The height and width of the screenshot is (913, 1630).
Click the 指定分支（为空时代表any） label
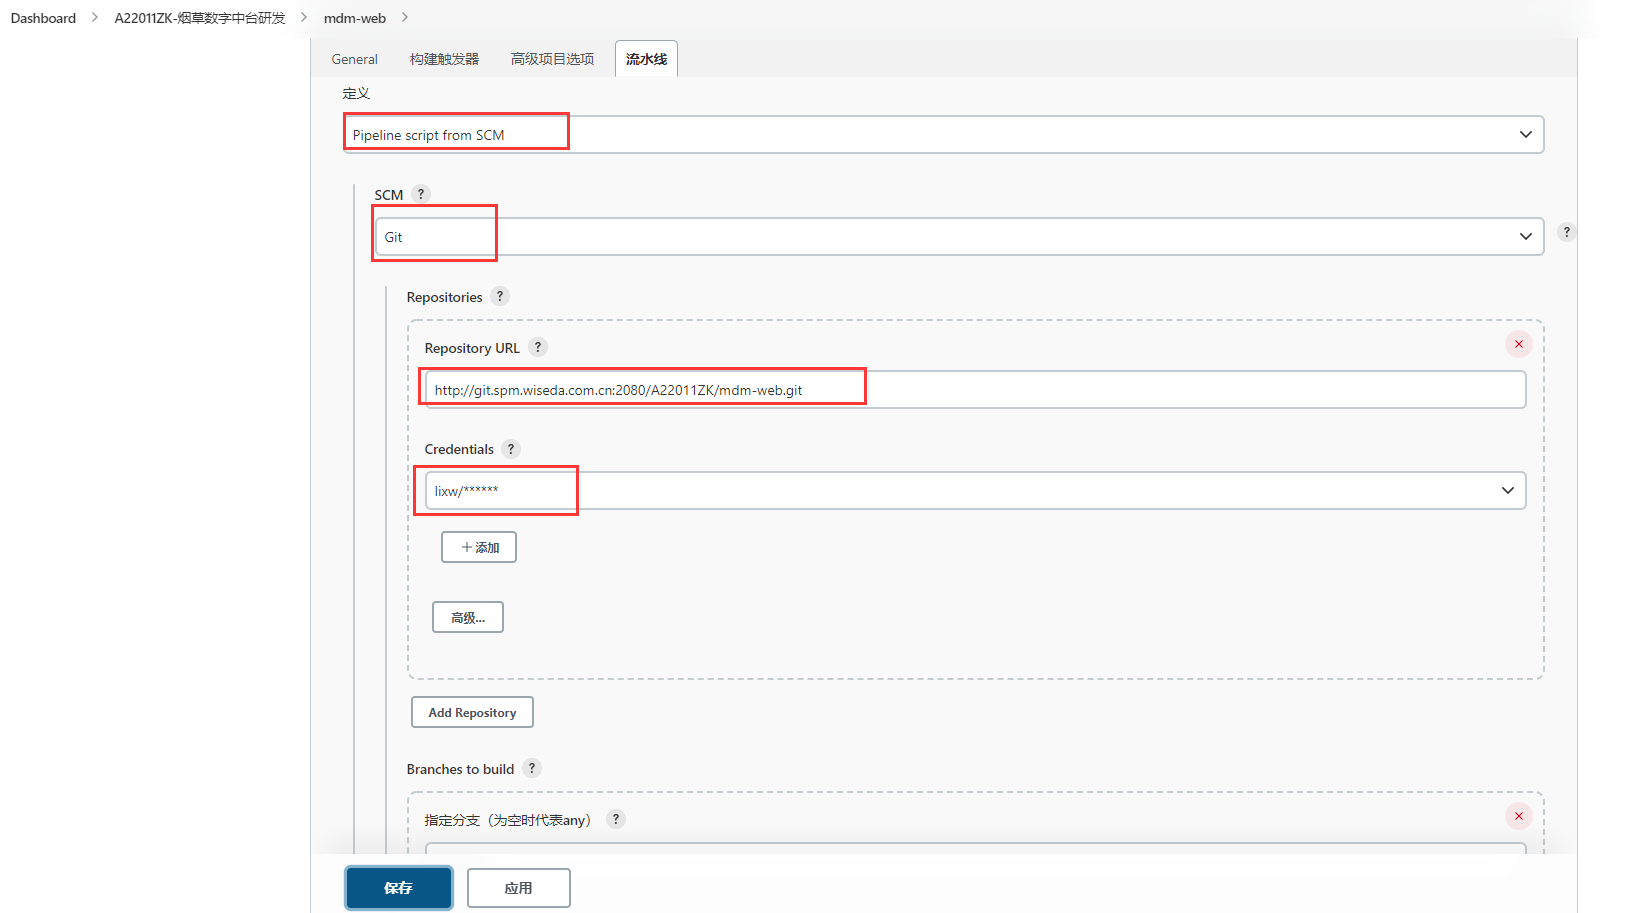pos(510,820)
